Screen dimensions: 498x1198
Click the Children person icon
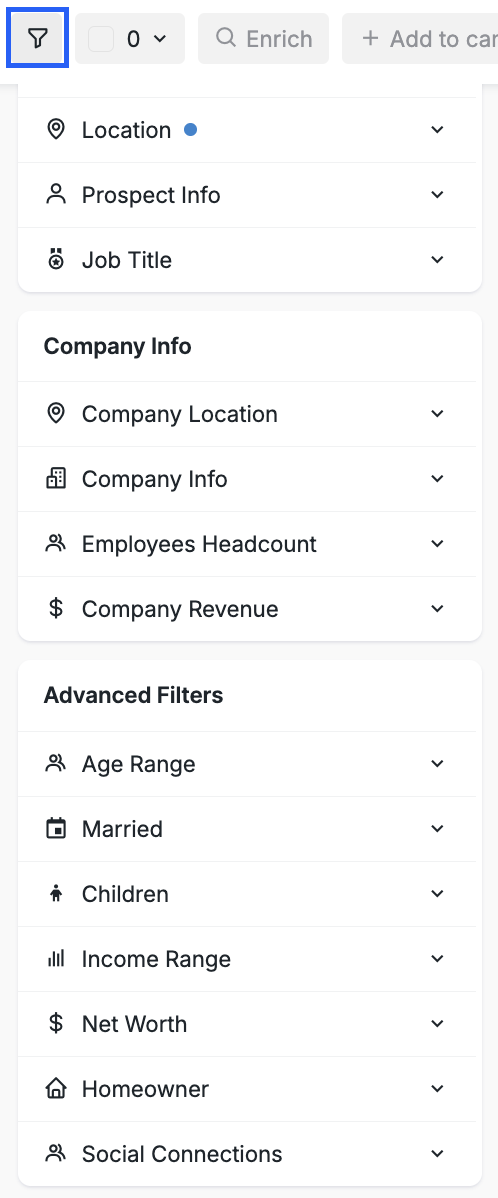[x=56, y=894]
